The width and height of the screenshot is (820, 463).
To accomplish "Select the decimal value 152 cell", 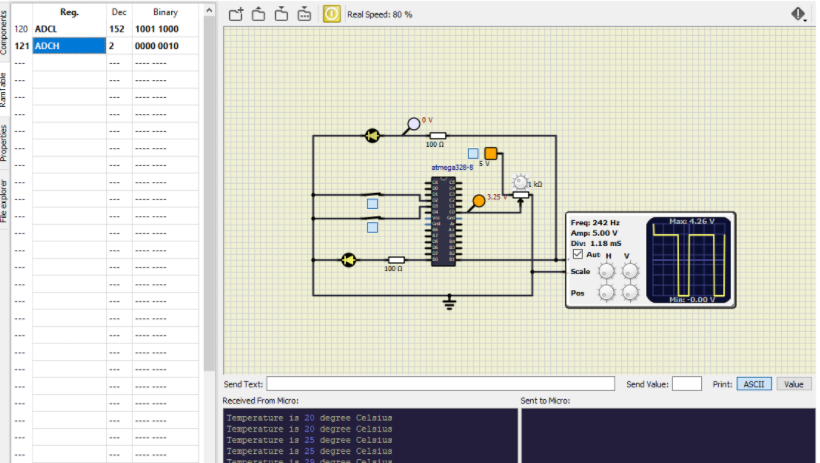I will [x=119, y=29].
